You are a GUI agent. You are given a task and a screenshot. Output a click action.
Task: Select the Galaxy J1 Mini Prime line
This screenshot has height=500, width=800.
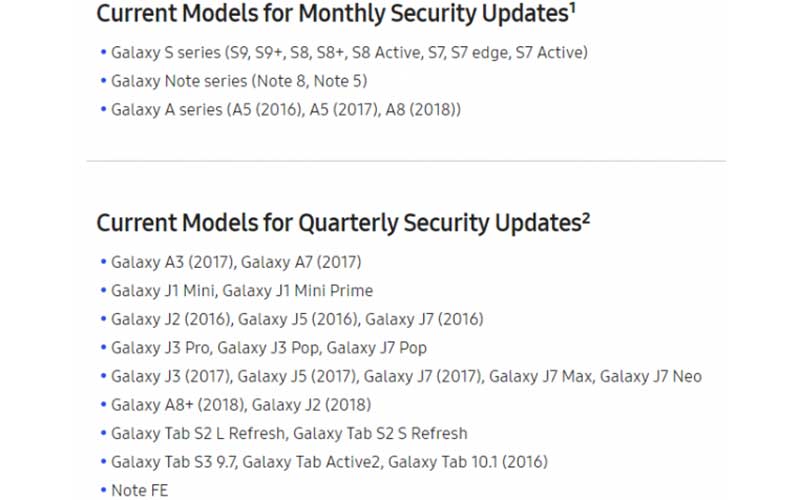pyautogui.click(x=242, y=291)
